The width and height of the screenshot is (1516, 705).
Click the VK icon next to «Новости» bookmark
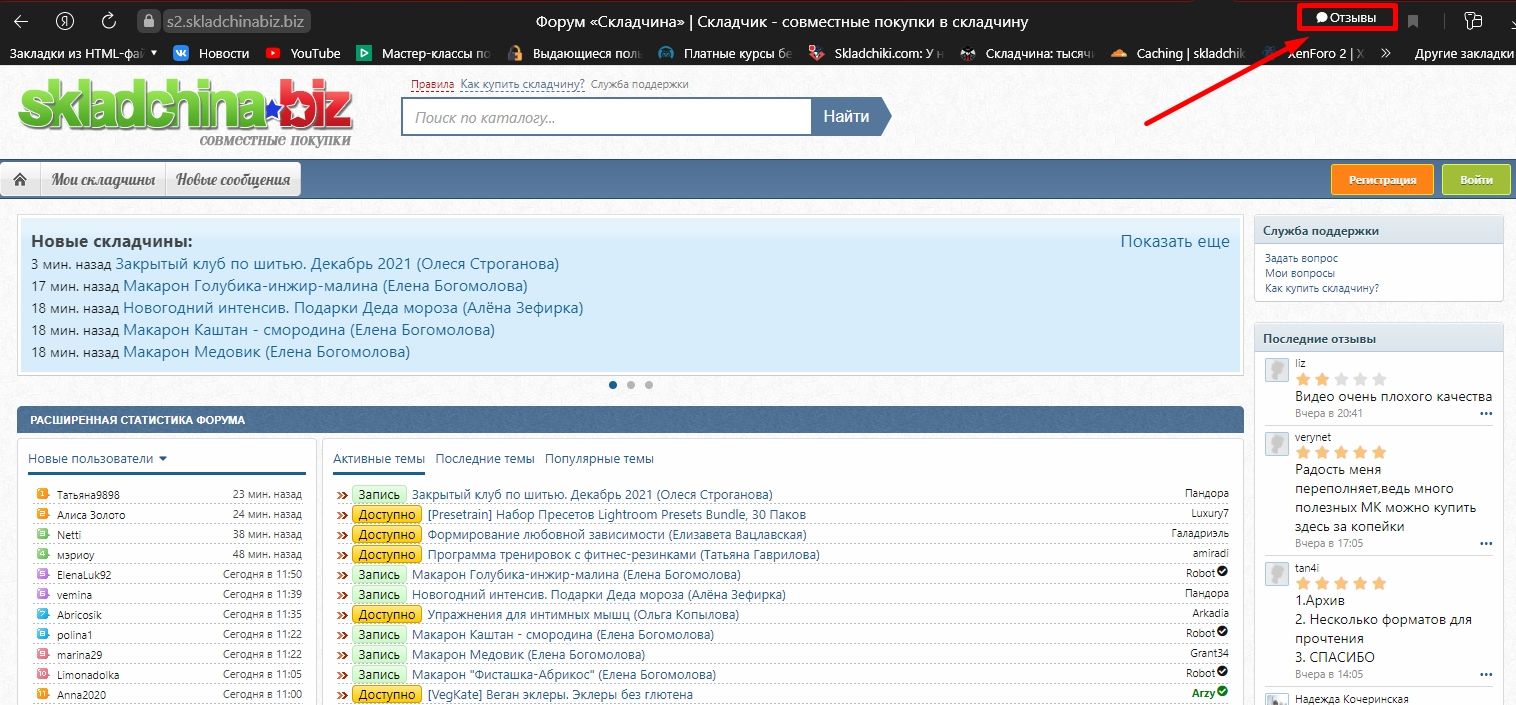click(181, 53)
